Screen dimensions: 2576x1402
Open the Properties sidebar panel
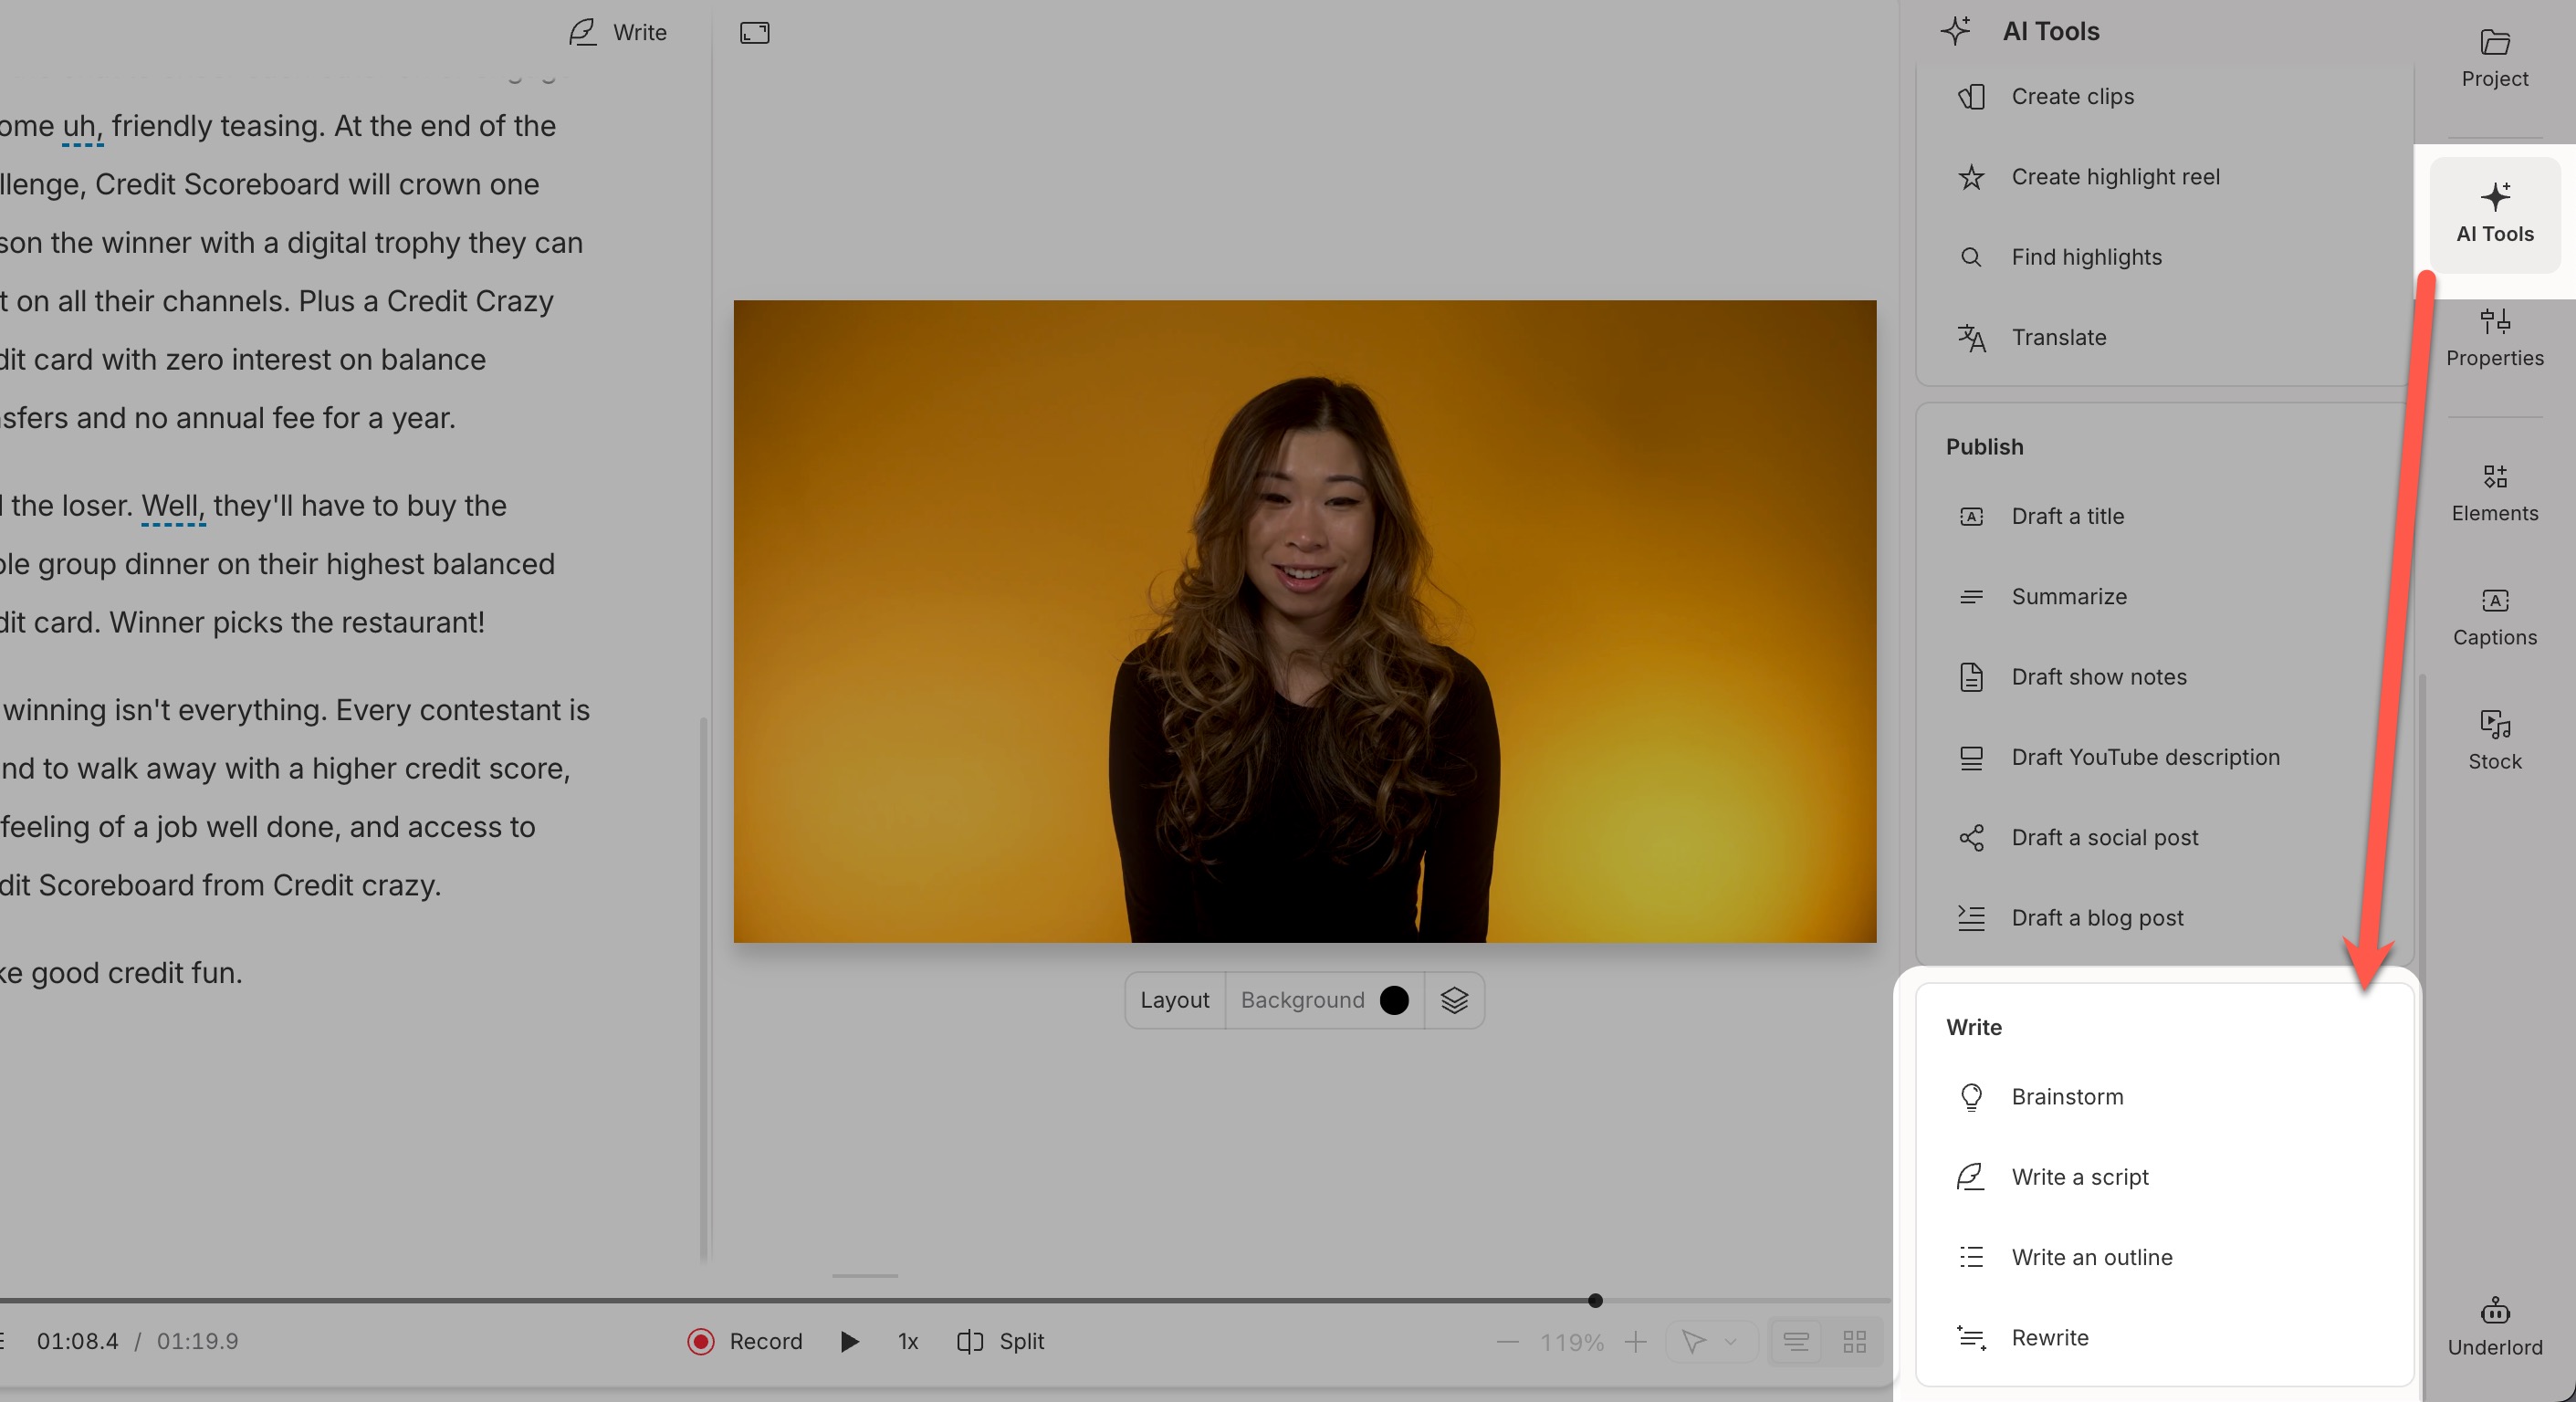[x=2494, y=338]
